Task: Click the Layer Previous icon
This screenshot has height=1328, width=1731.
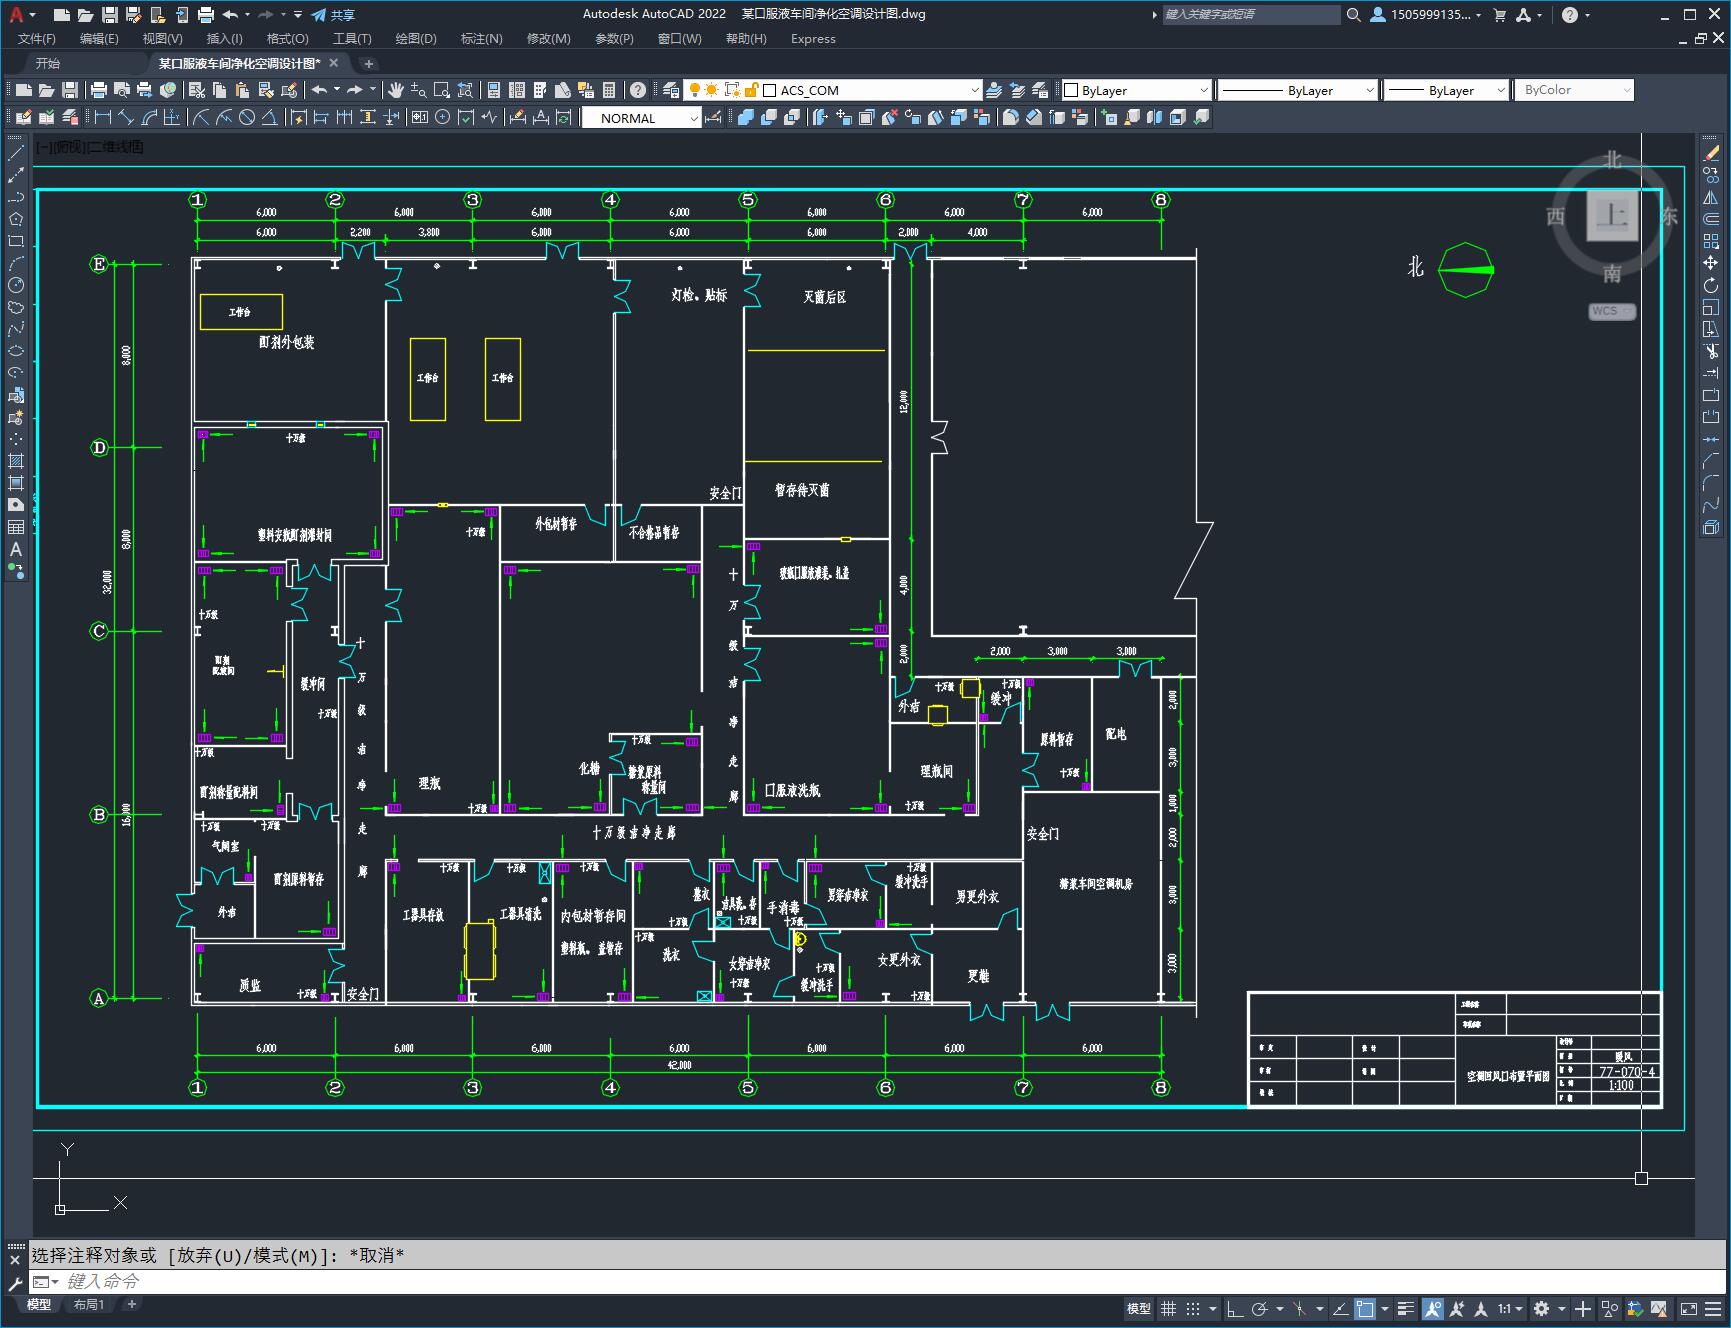Action: (1017, 90)
